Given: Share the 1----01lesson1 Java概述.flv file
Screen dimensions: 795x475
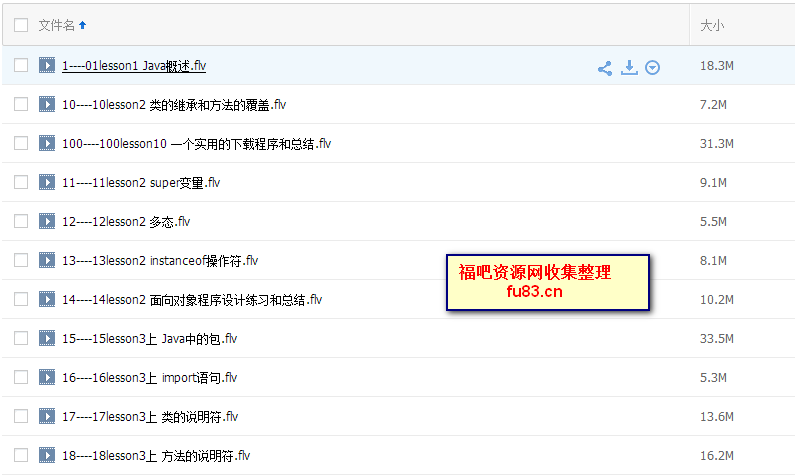Looking at the screenshot, I should pyautogui.click(x=604, y=68).
